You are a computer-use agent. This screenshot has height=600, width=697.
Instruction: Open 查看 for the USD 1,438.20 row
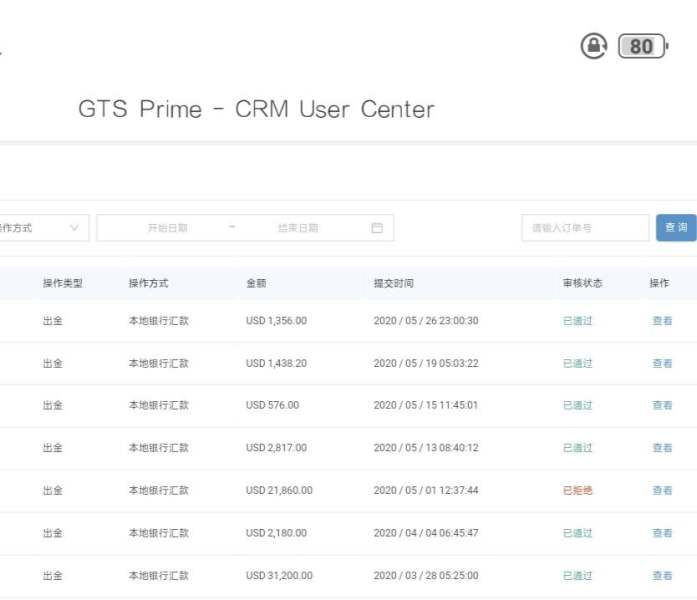coord(662,364)
